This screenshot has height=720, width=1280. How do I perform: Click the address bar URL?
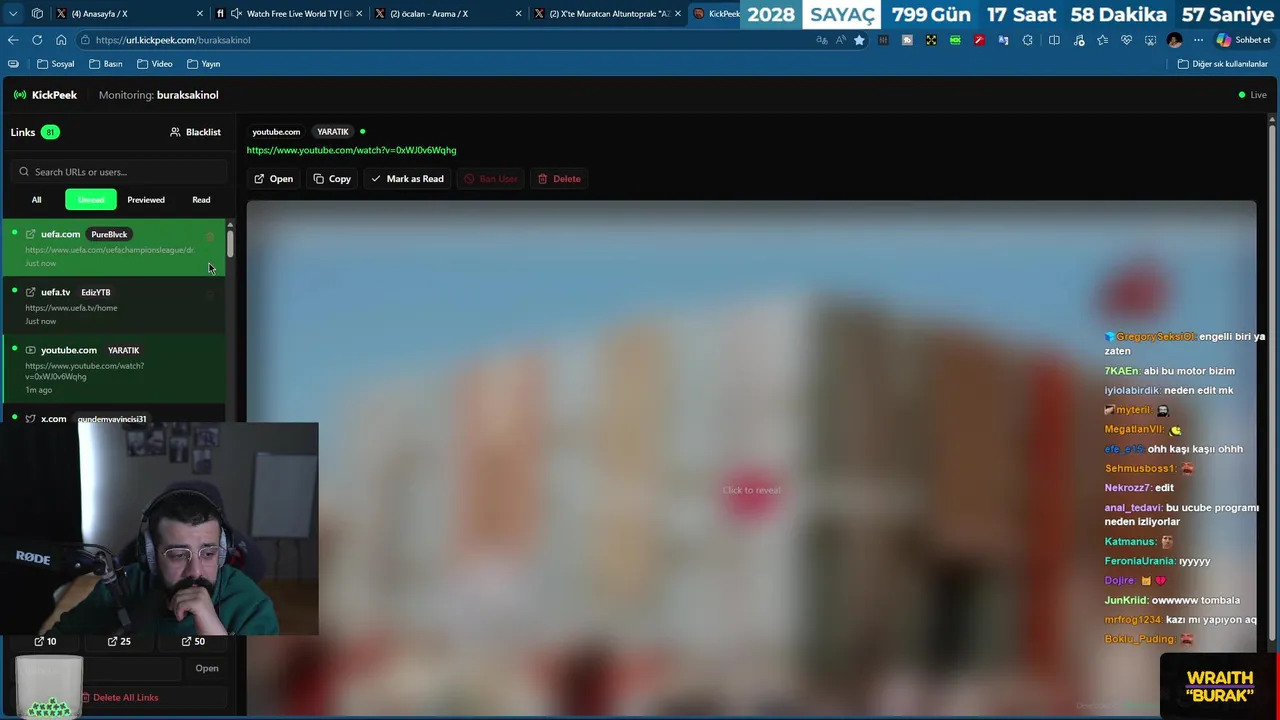pos(173,40)
